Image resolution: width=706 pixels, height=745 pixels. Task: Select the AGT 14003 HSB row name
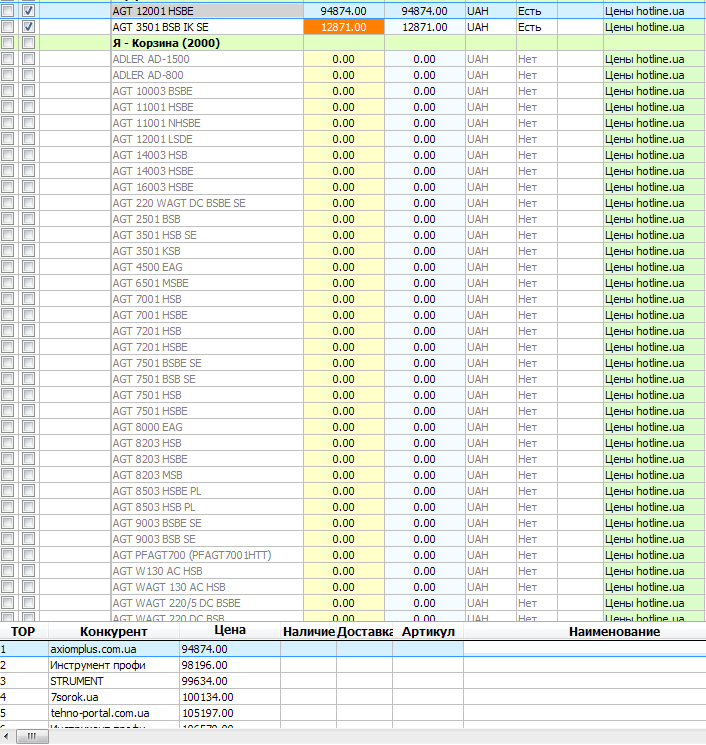pyautogui.click(x=150, y=155)
